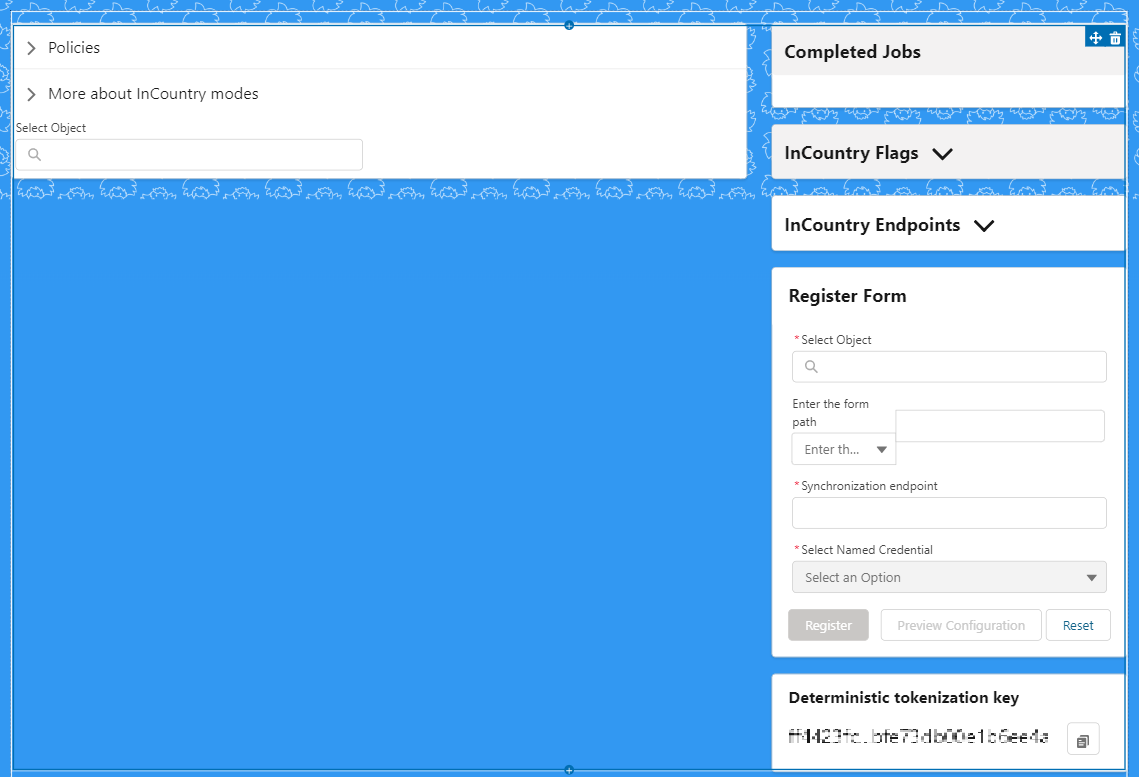Click the move handle icon on Completed Jobs

[x=1095, y=38]
